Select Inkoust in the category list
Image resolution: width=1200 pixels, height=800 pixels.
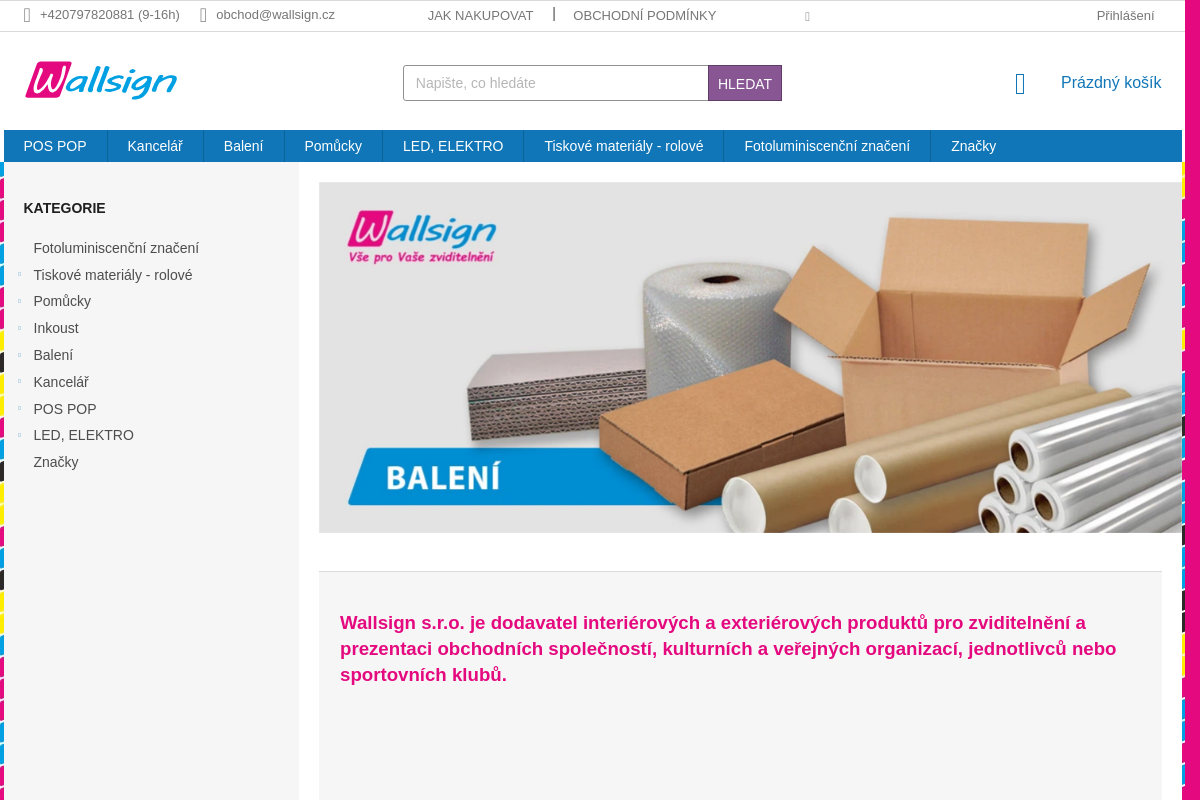pos(56,328)
